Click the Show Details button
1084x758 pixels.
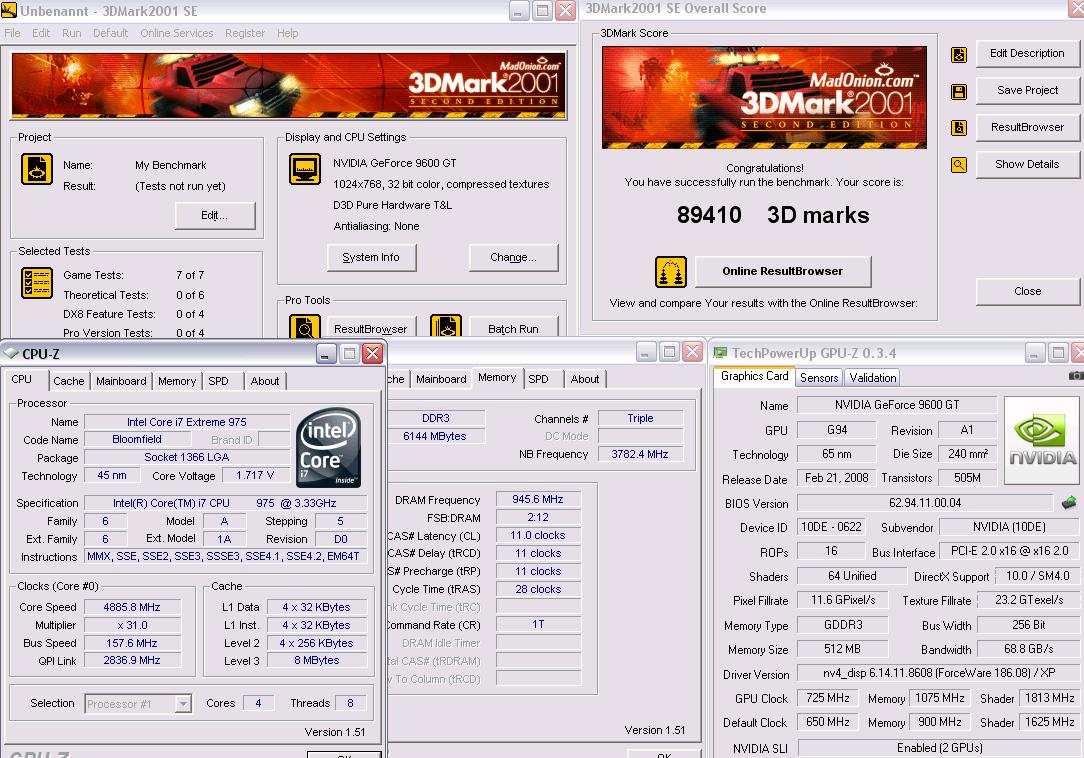tap(1027, 164)
